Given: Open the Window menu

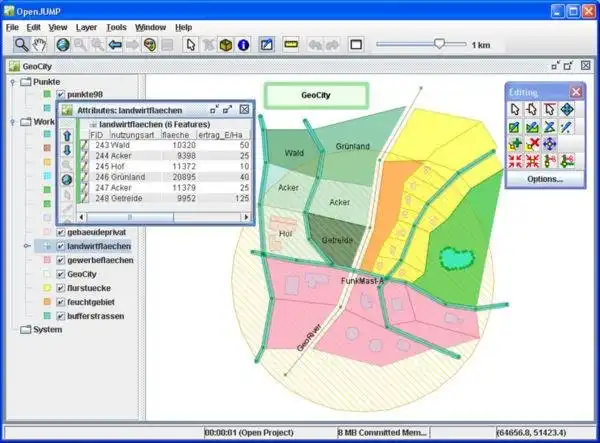Looking at the screenshot, I should [x=150, y=27].
